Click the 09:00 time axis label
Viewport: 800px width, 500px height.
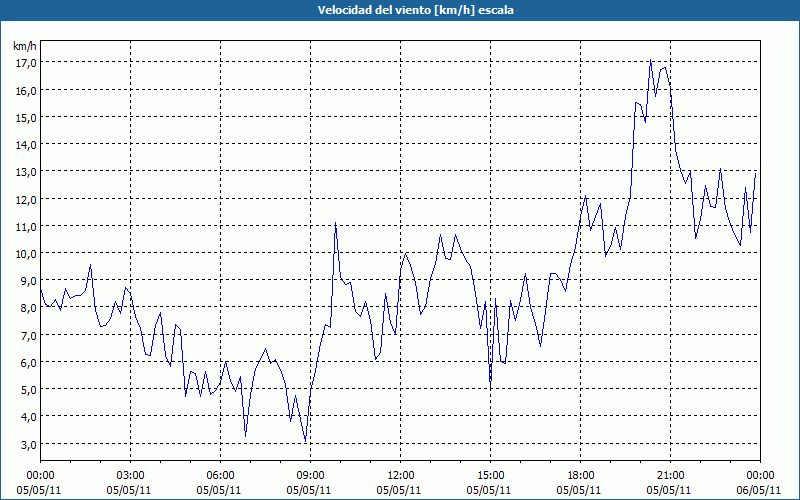point(310,476)
